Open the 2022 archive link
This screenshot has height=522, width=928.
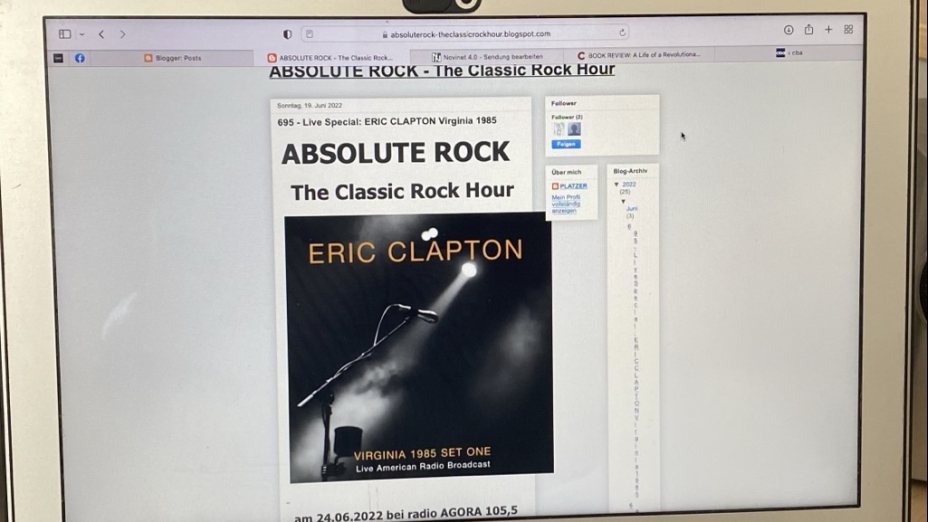point(629,185)
